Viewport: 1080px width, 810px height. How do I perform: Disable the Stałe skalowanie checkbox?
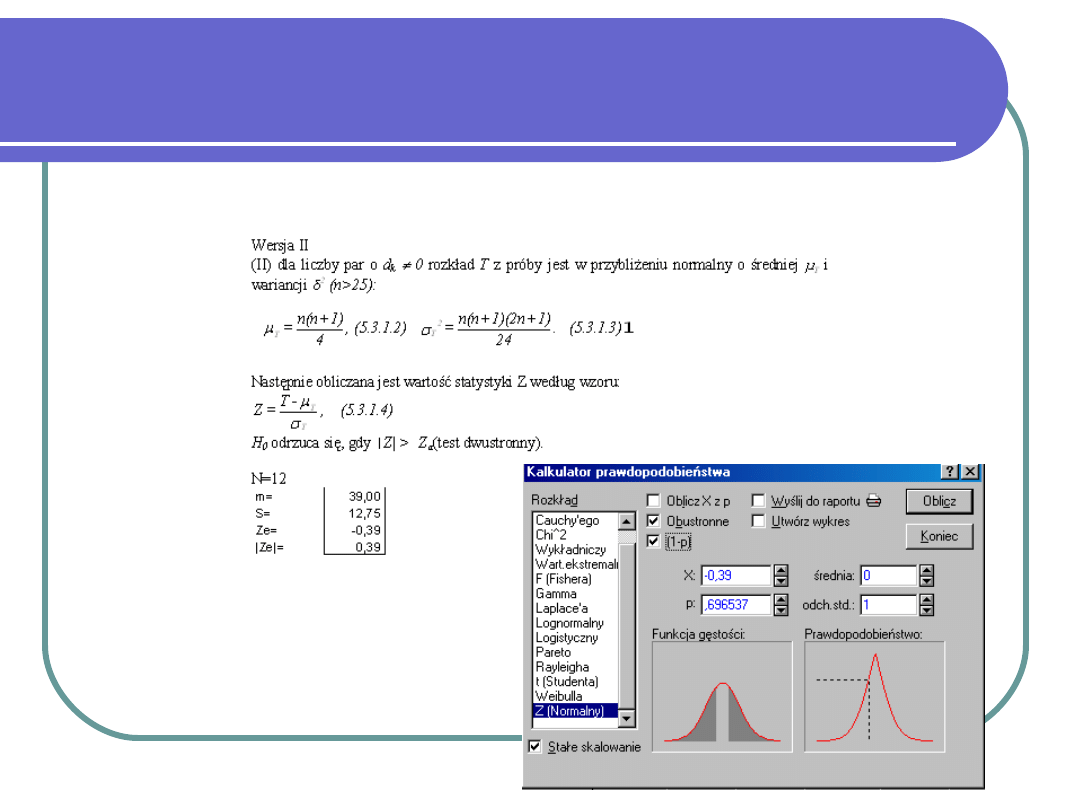535,746
